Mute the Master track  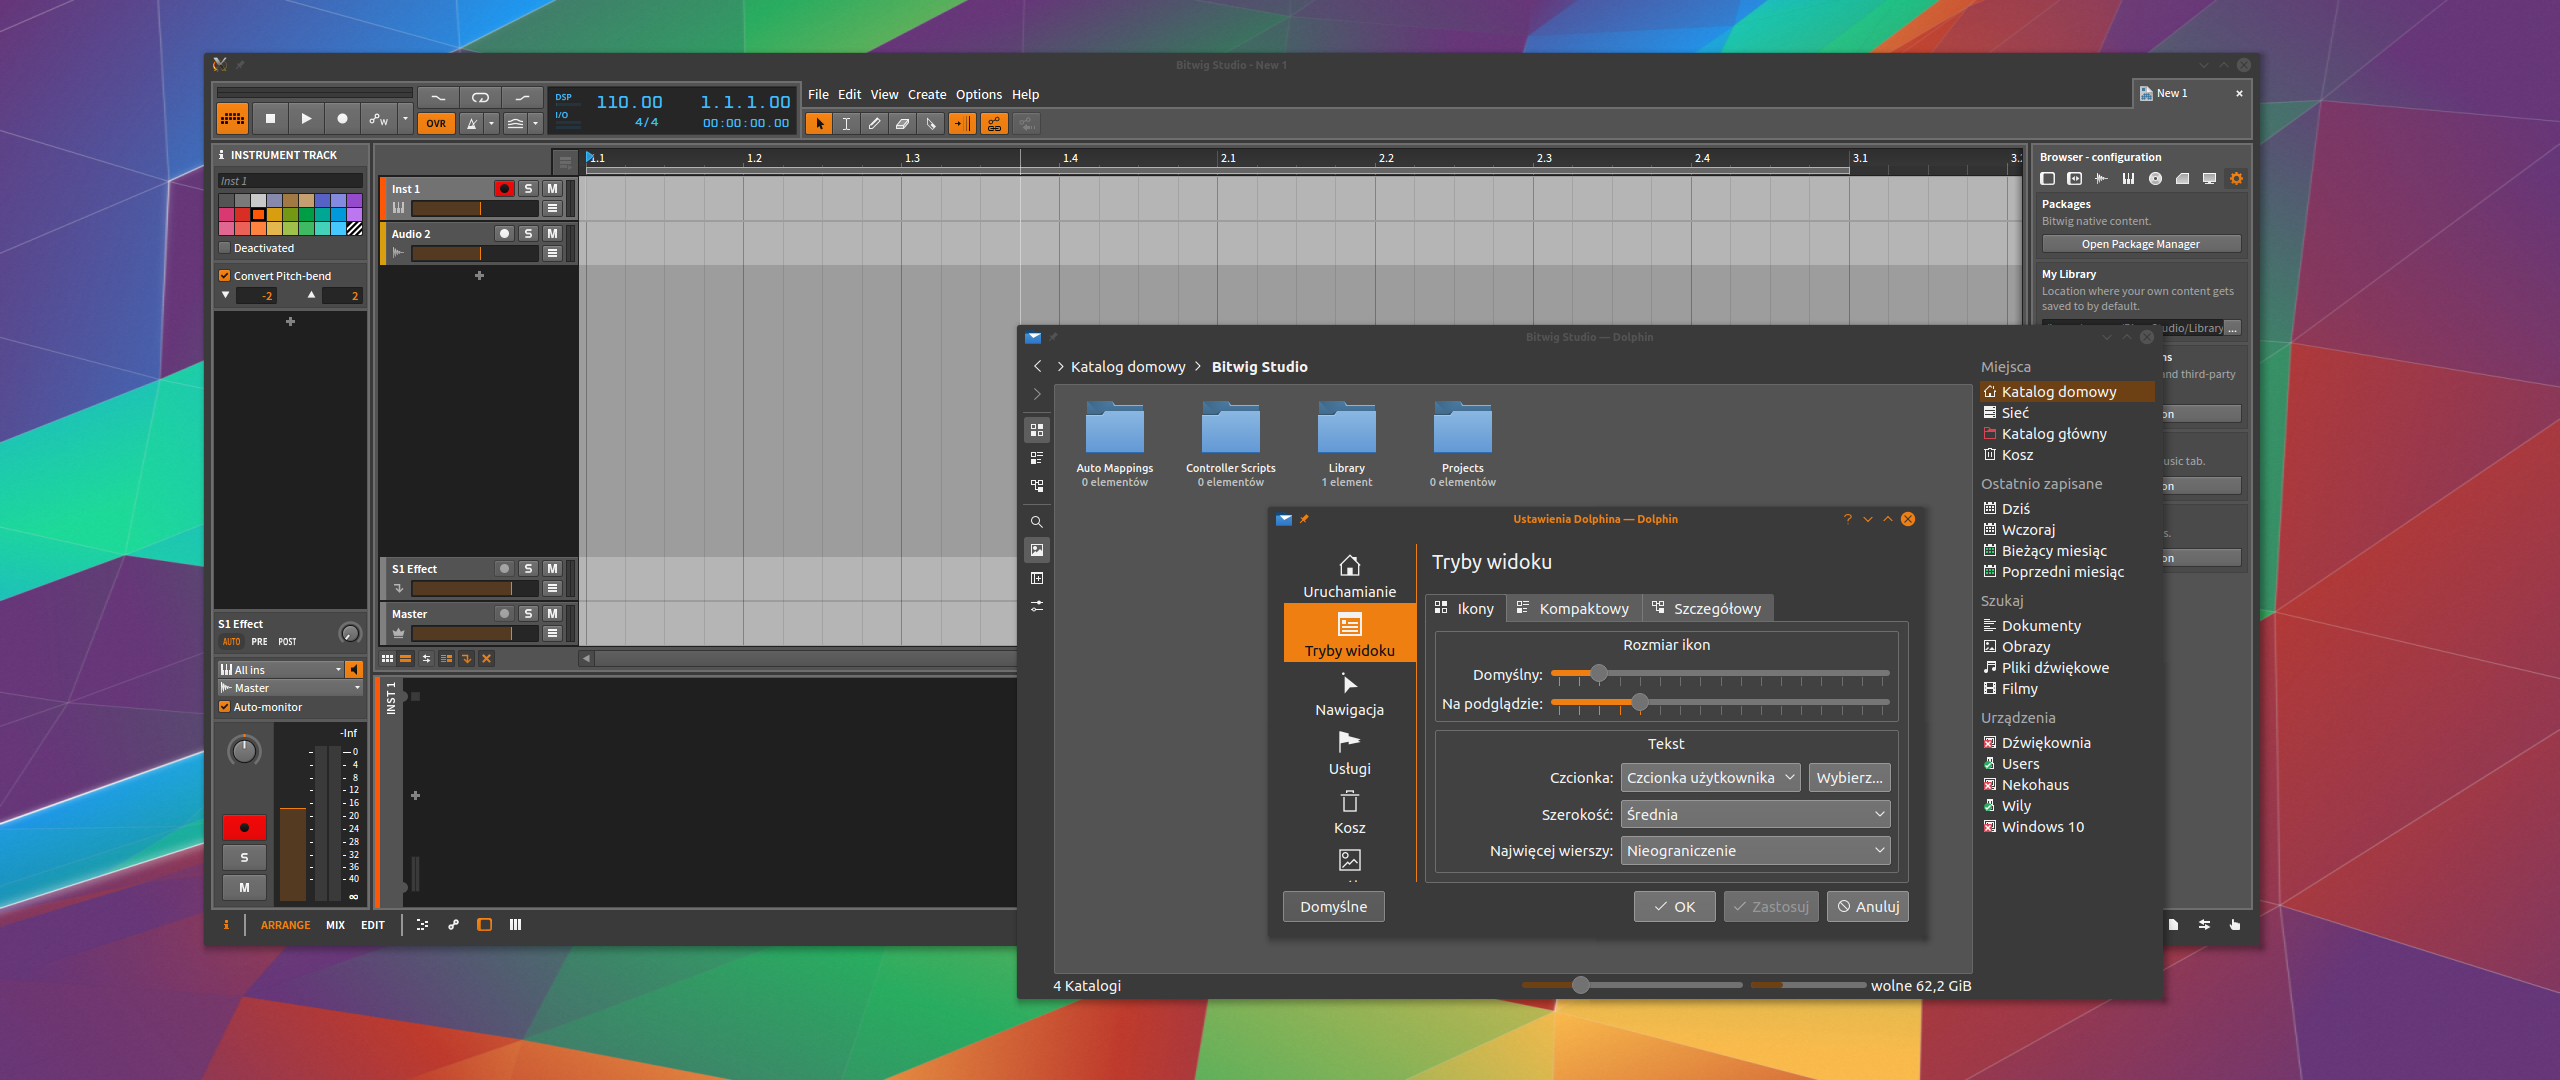552,614
